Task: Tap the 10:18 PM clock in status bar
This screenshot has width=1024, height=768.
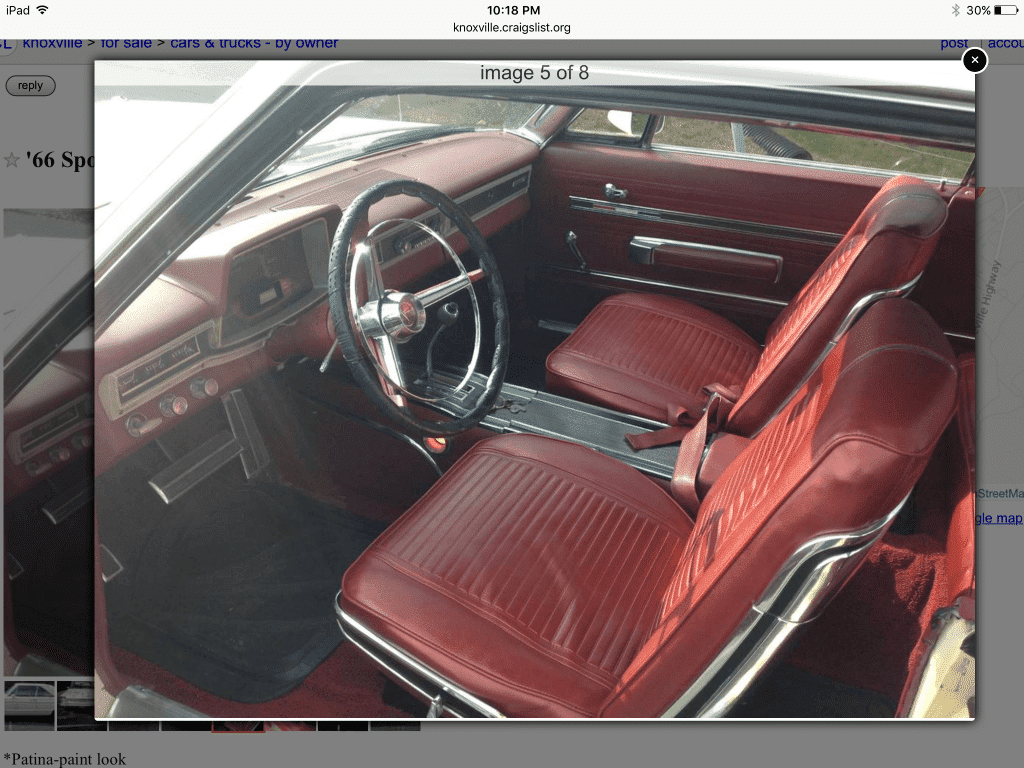Action: (x=513, y=10)
